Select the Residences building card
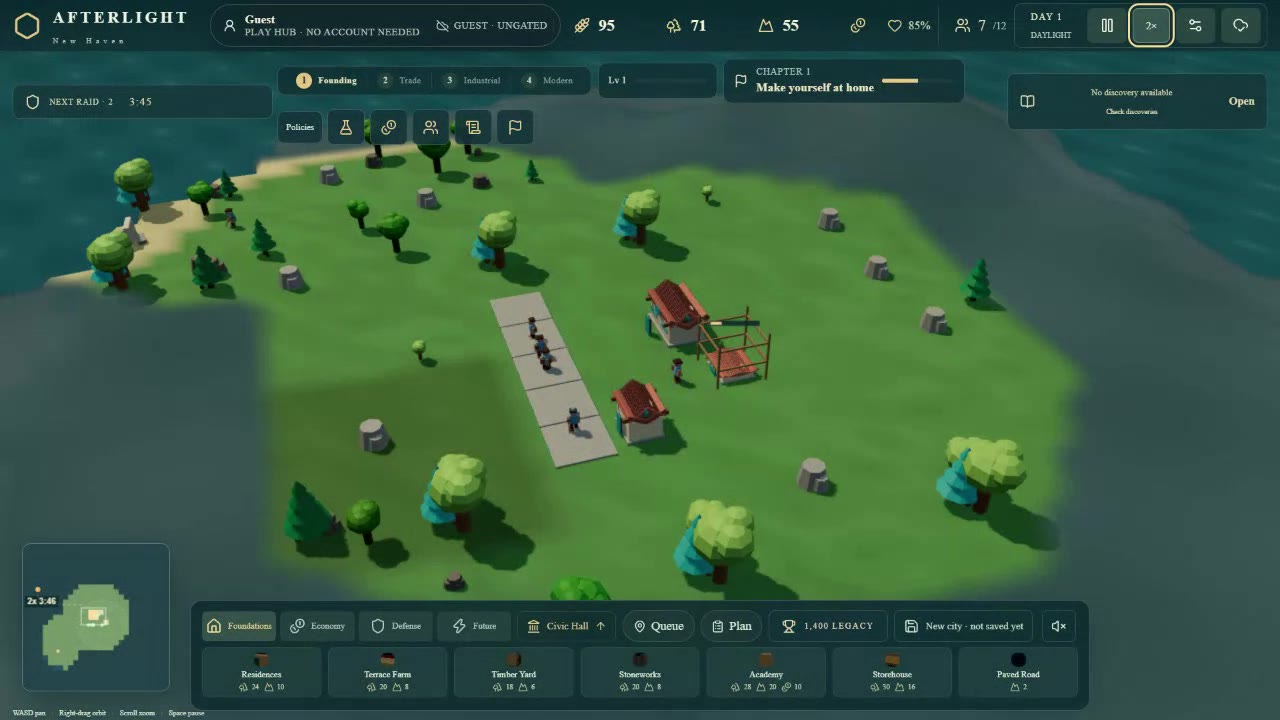The height and width of the screenshot is (720, 1280). 262,672
